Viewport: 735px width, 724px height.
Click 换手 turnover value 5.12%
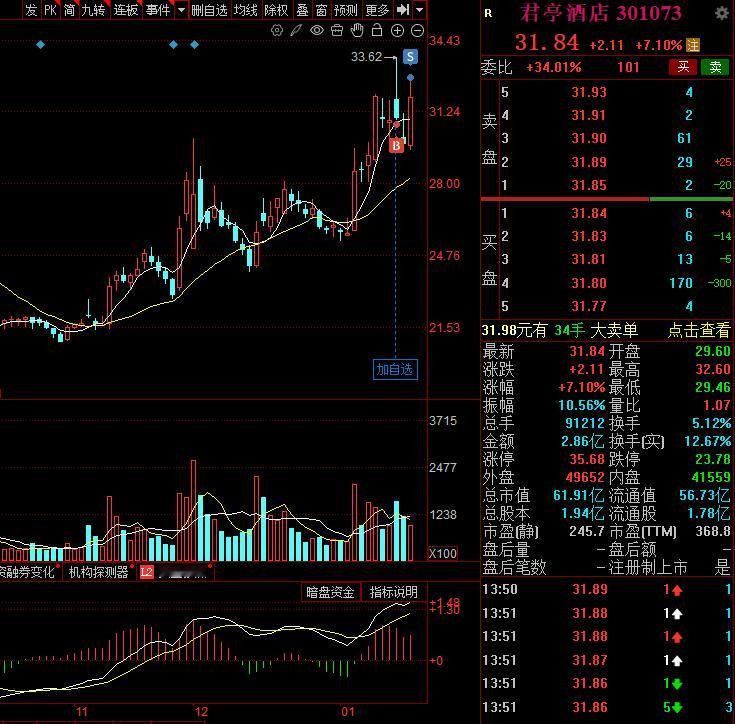pos(711,423)
